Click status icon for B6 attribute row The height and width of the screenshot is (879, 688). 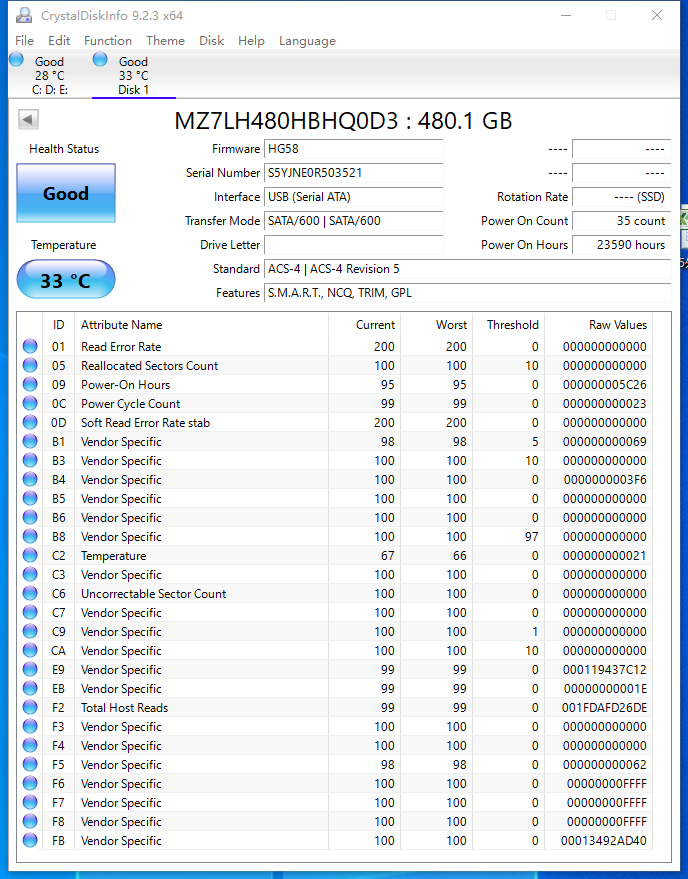coord(30,518)
